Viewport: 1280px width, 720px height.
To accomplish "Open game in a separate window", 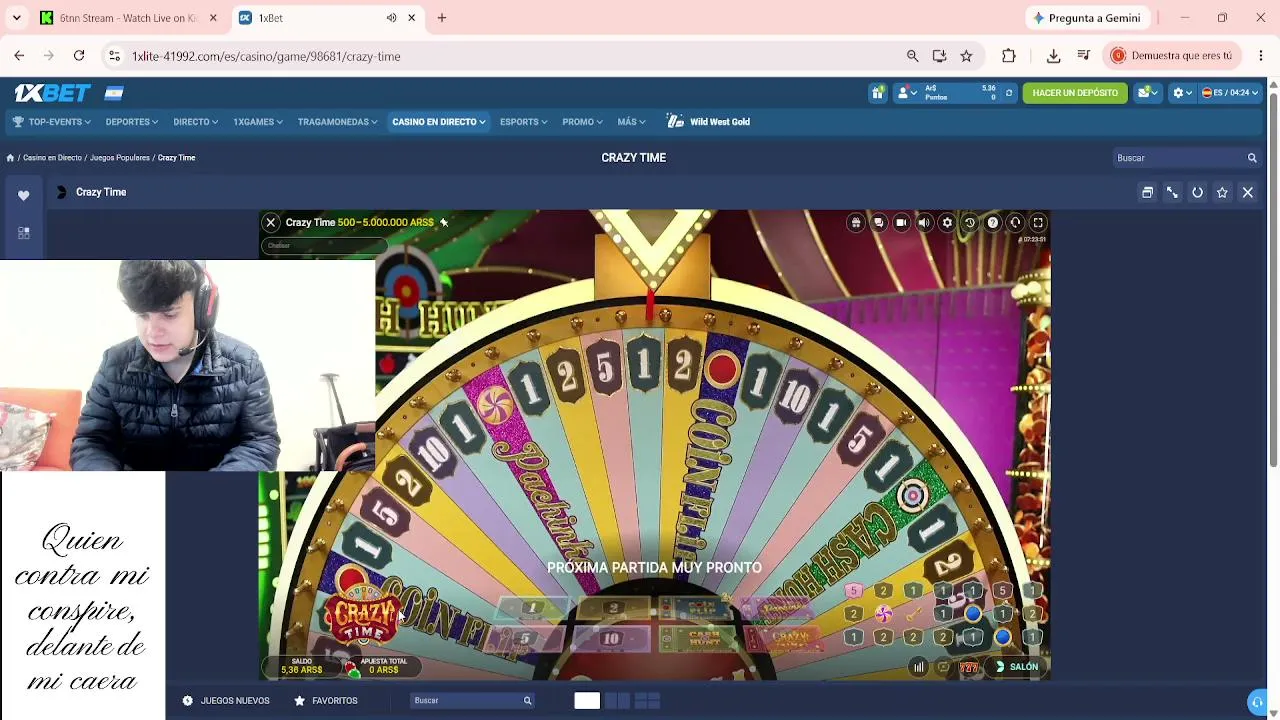I will [1147, 192].
